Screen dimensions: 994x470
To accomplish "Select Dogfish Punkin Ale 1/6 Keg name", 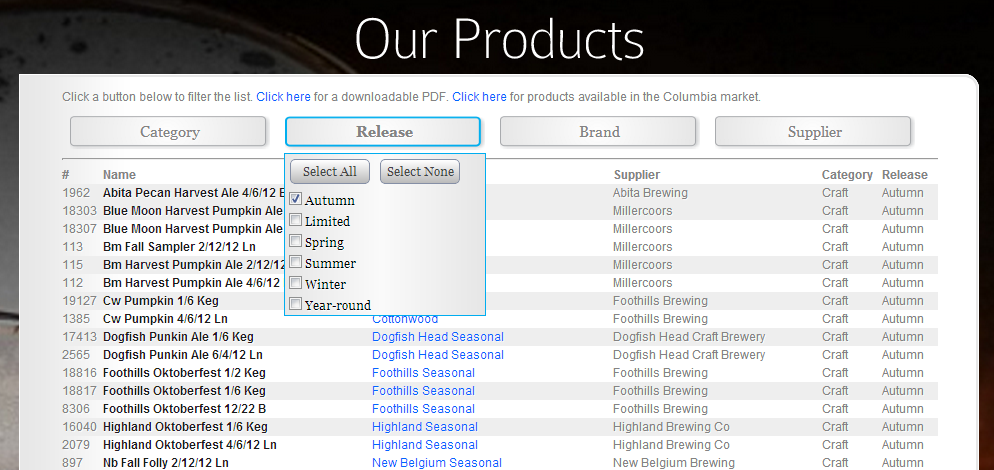I will tap(178, 337).
